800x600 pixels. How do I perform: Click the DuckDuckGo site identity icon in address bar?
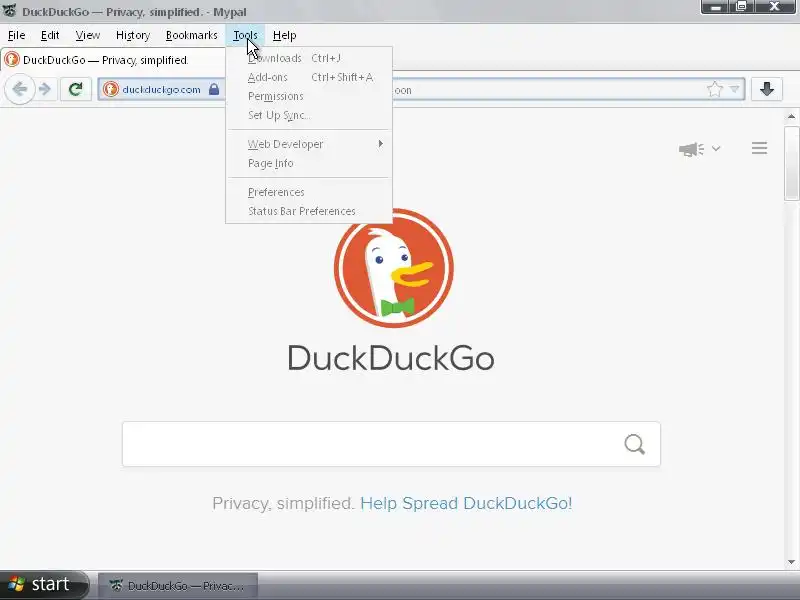[x=110, y=89]
